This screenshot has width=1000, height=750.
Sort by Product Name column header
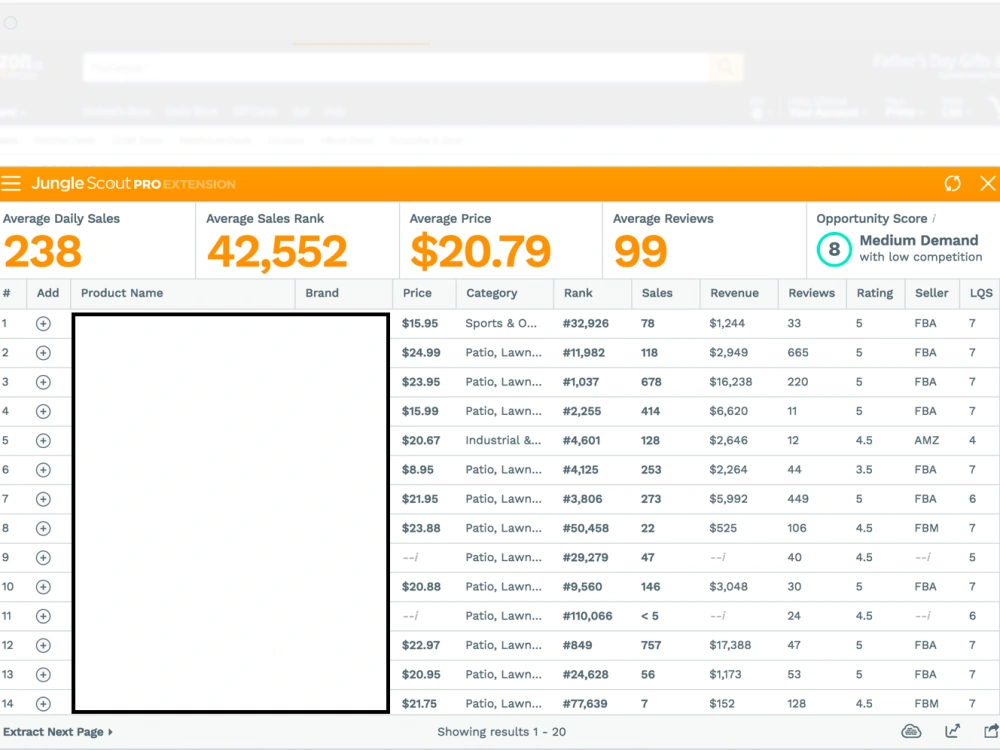pyautogui.click(x=122, y=293)
